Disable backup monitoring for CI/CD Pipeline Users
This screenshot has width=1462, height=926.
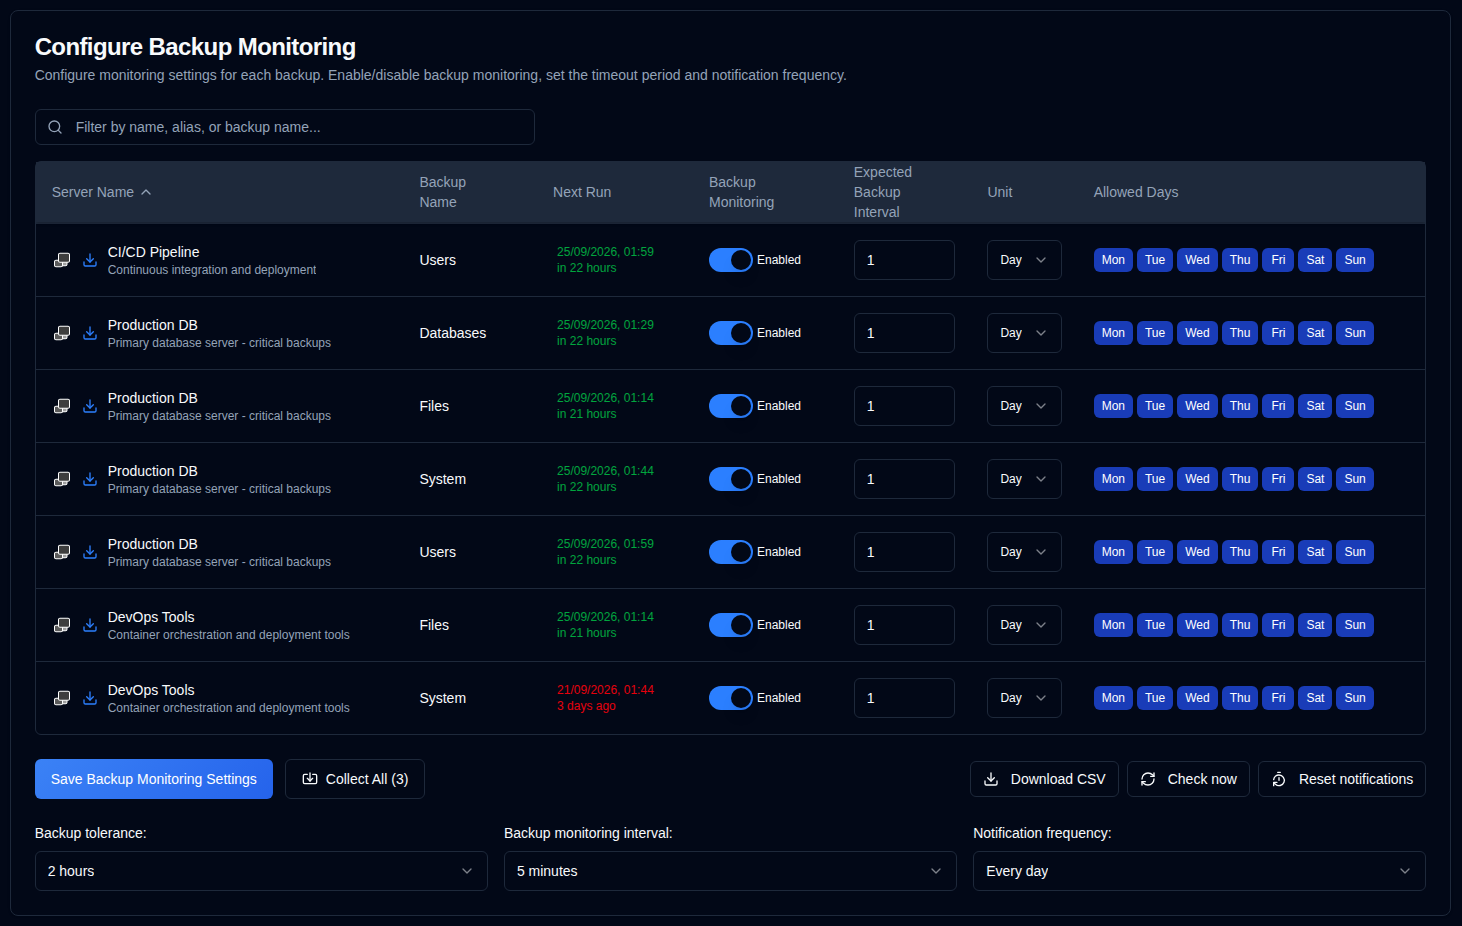coord(731,260)
